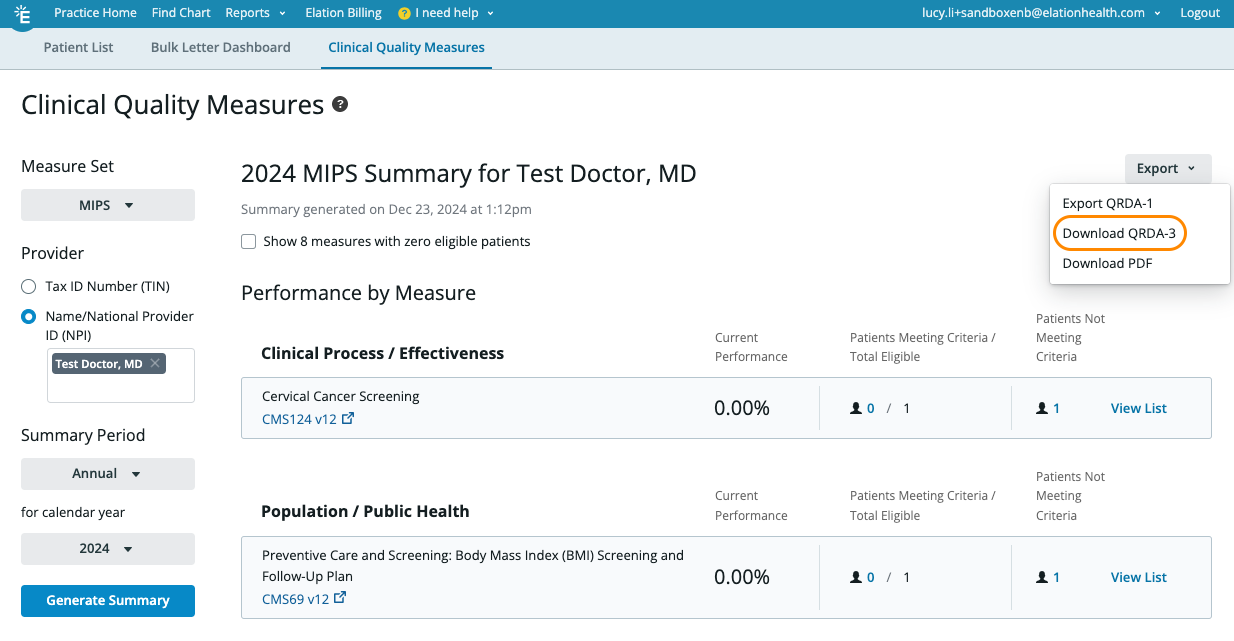Click patient icon in Cervical Cancer not-meeting column
This screenshot has height=641, width=1234.
[x=1042, y=408]
